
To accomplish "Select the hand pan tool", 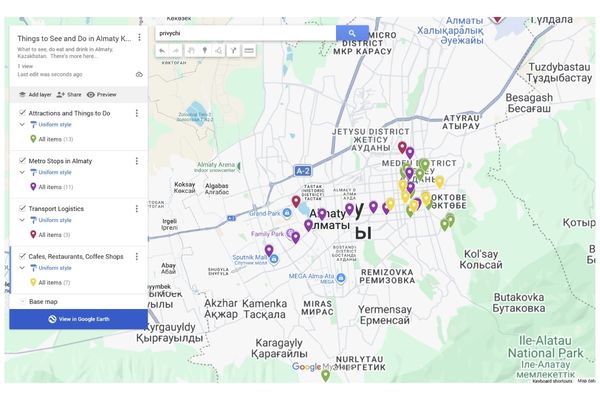I will [x=190, y=51].
